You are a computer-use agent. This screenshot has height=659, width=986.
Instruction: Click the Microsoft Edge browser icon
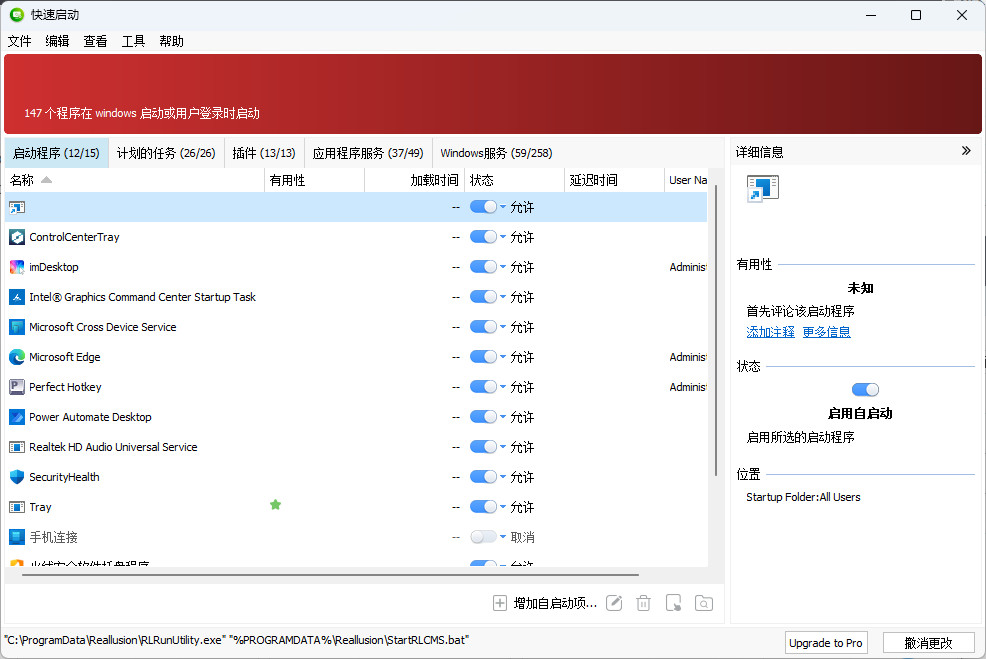[x=17, y=357]
